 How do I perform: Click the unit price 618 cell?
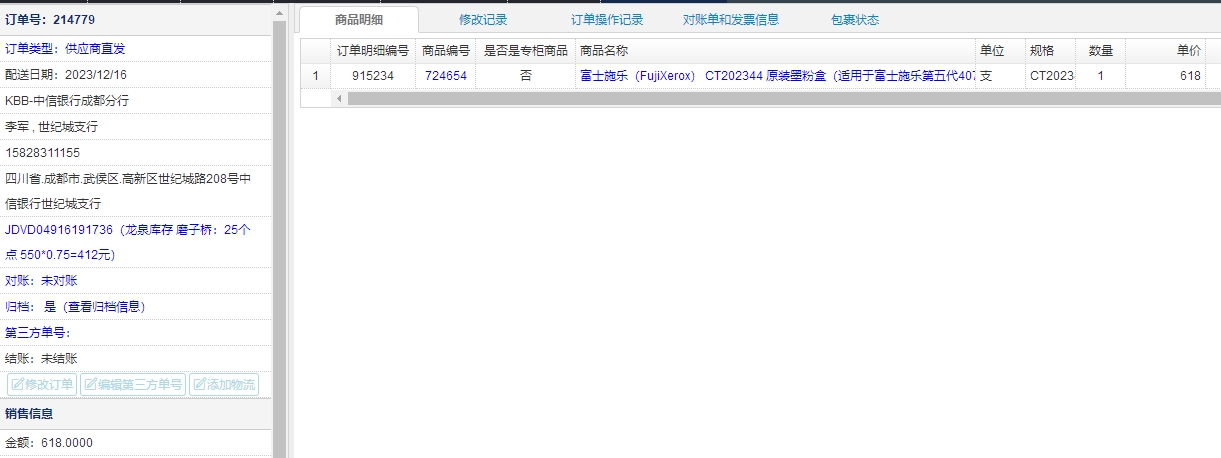[1166, 76]
